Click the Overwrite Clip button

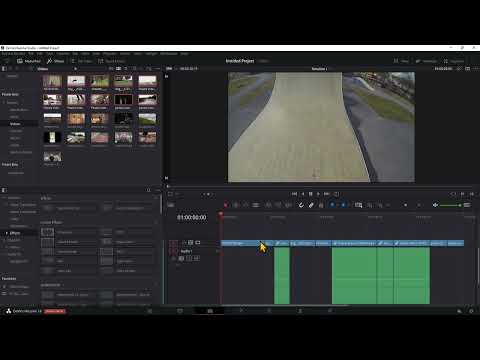tap(278, 205)
